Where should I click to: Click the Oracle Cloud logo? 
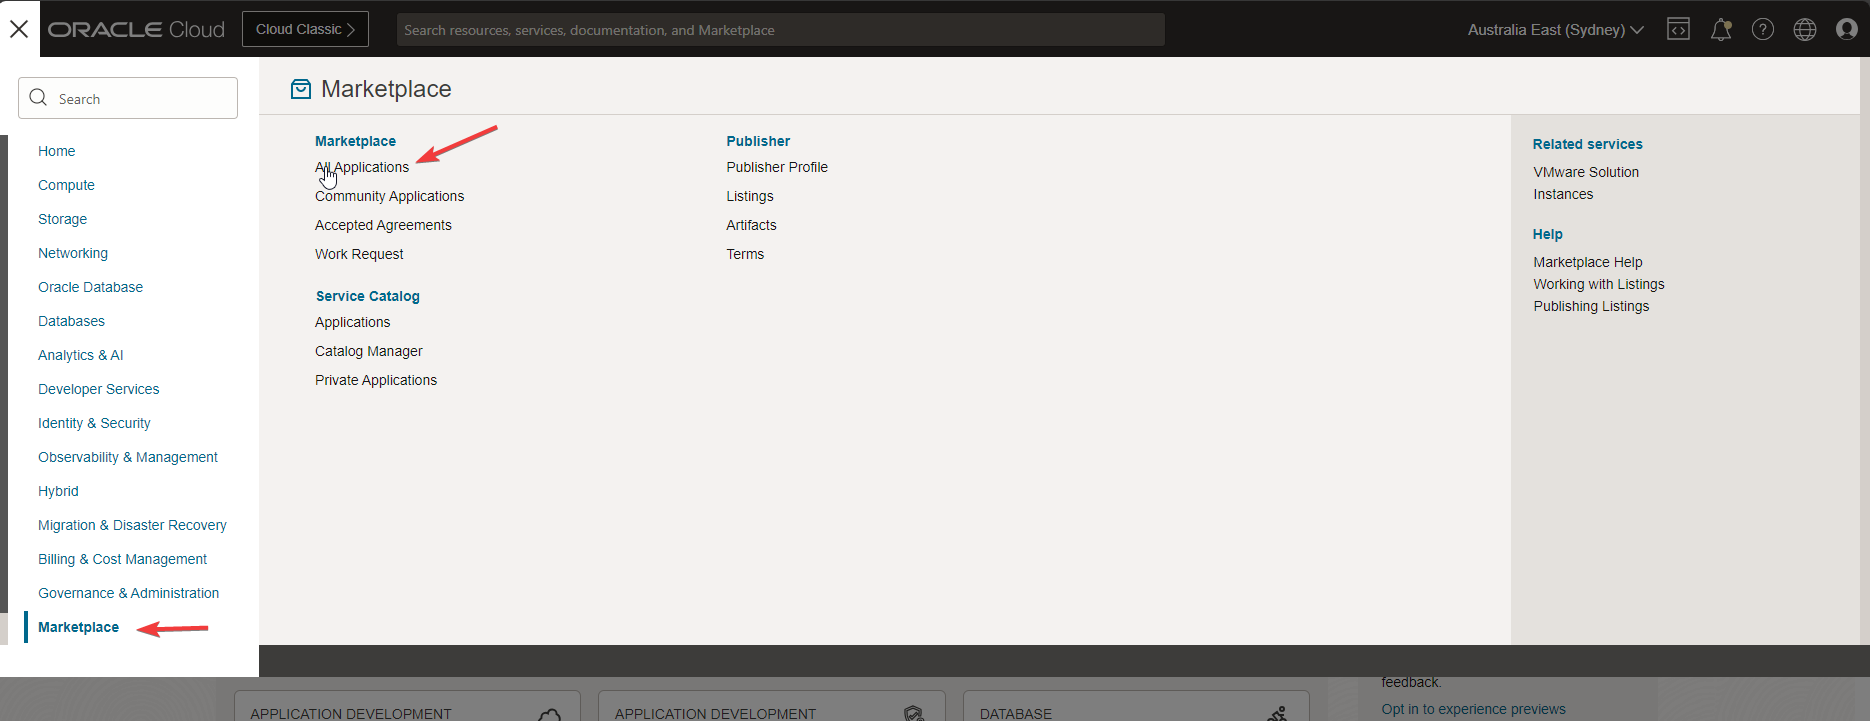137,30
